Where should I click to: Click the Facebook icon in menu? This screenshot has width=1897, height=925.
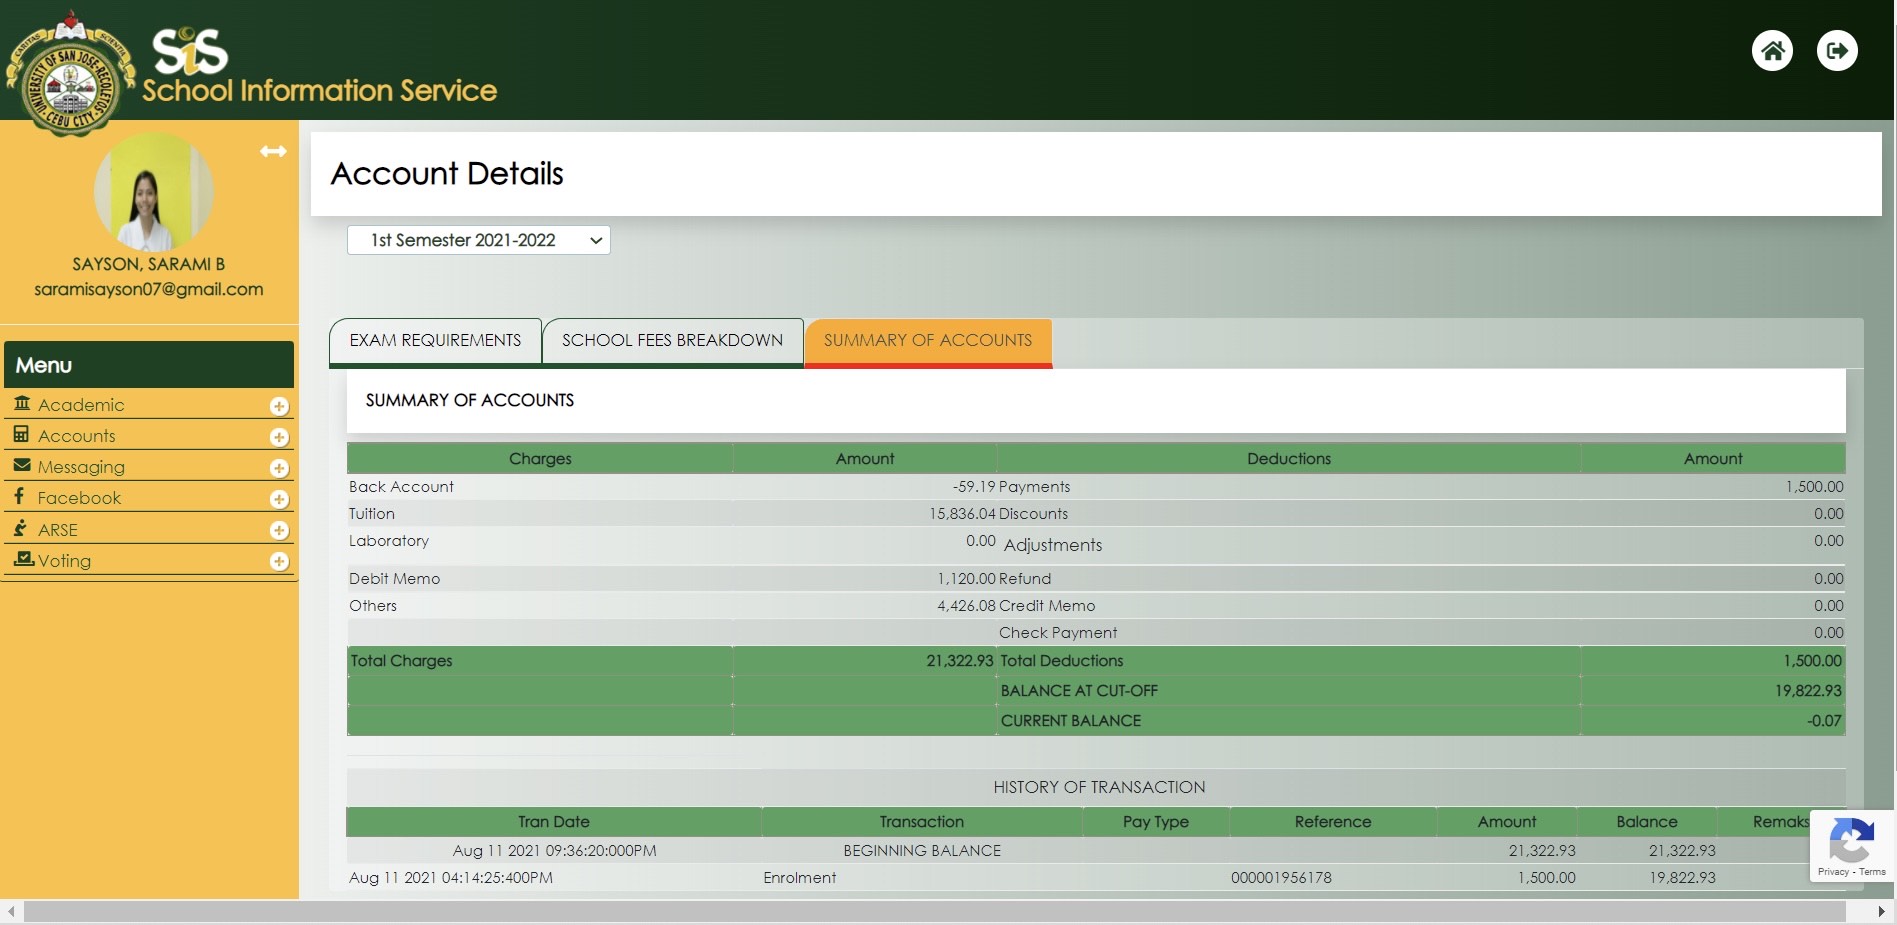click(x=20, y=497)
